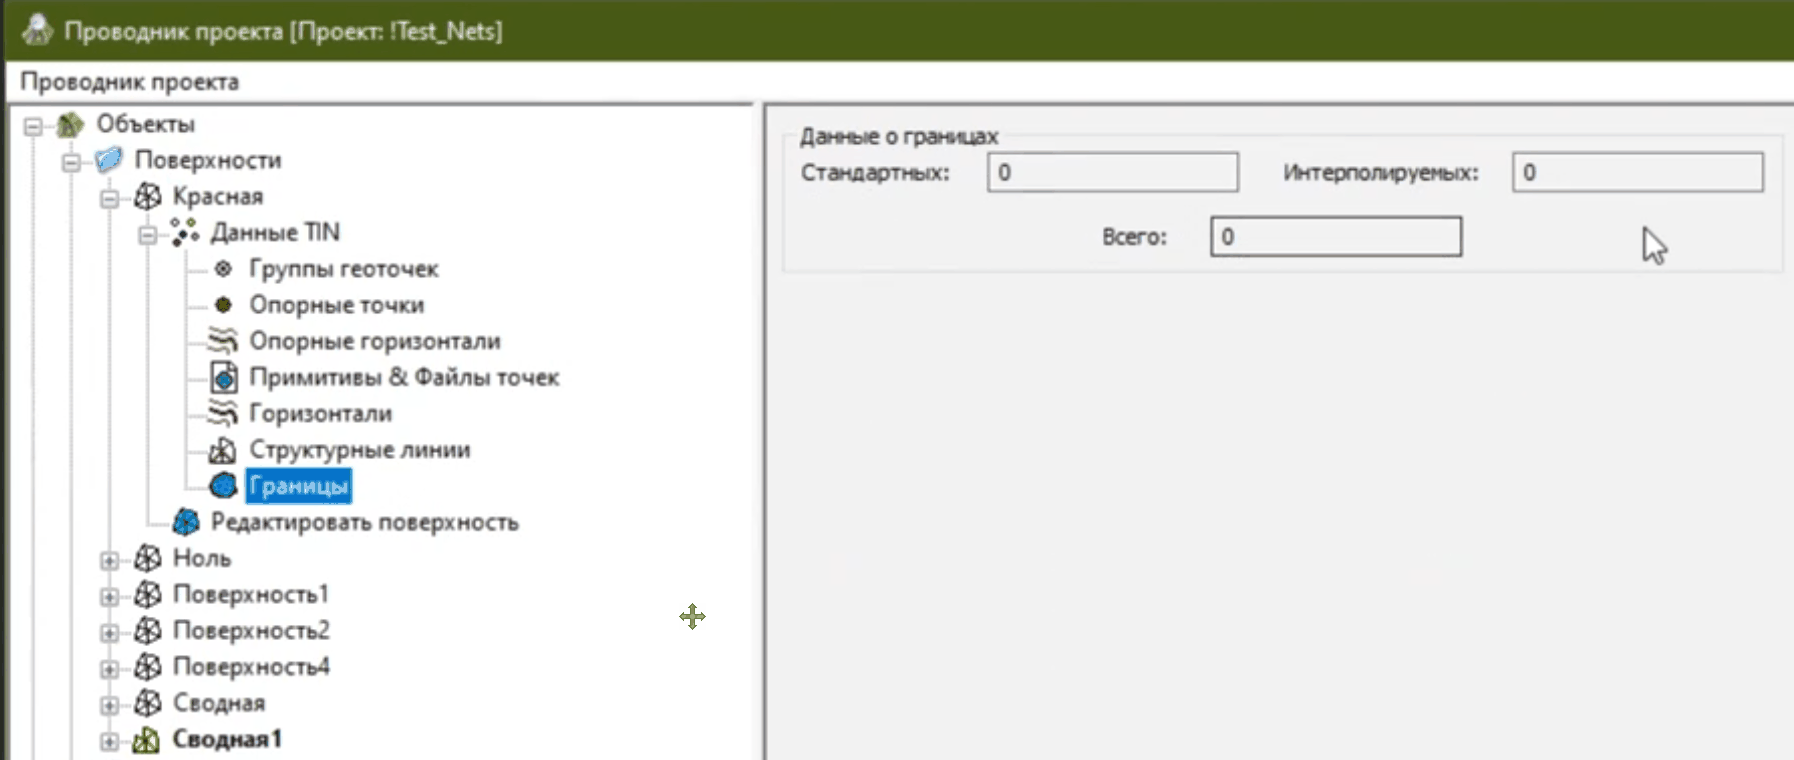This screenshot has width=1794, height=760.
Task: Click the Границы boundary icon
Action: [223, 486]
